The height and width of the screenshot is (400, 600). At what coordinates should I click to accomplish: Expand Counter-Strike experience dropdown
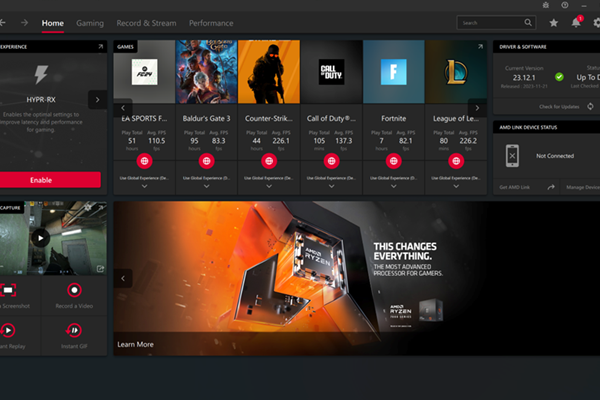click(269, 186)
